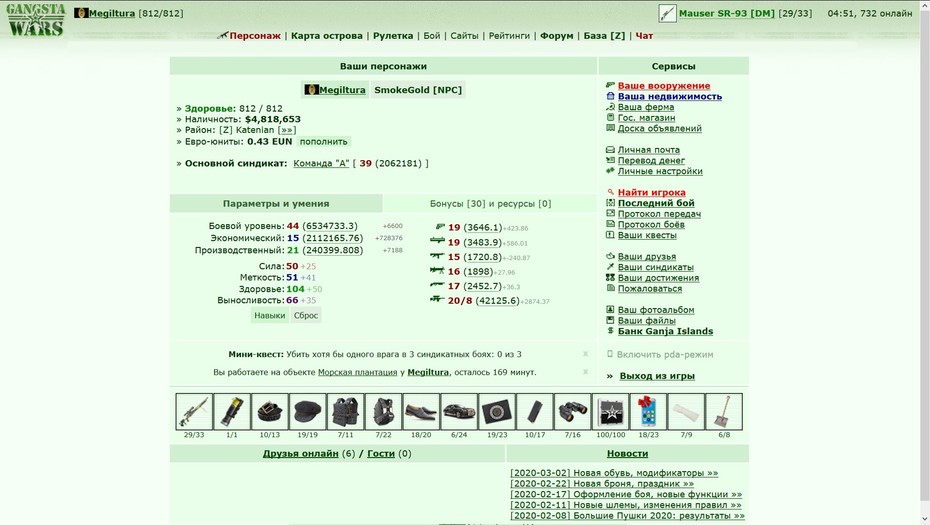Click the Ваше вооружение gun icon
930x525 pixels.
pyautogui.click(x=610, y=85)
